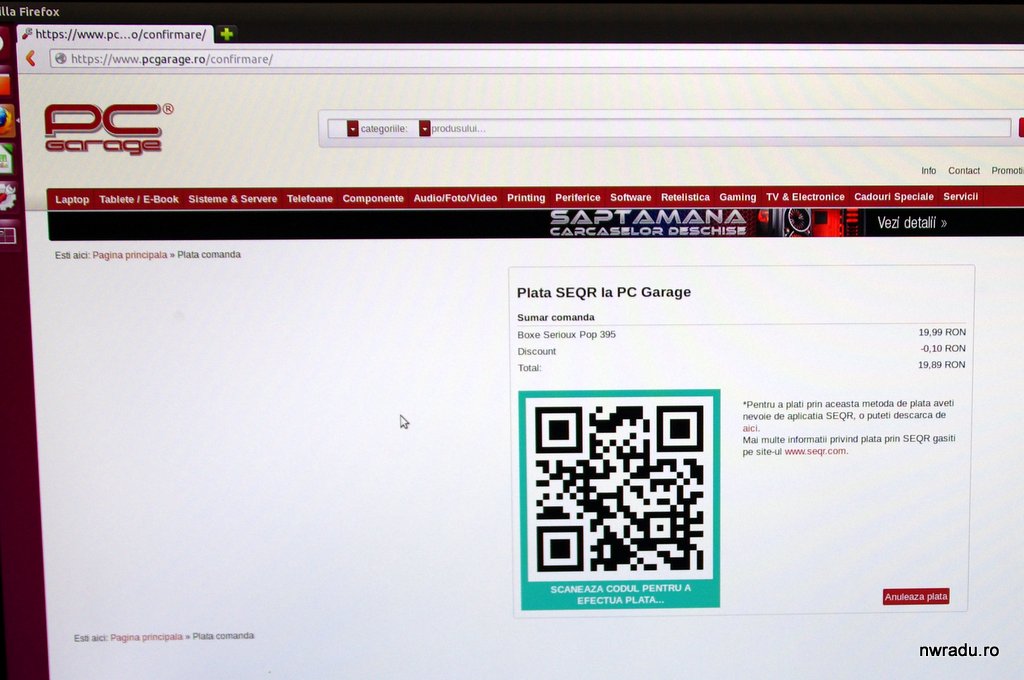Open the produsului dropdown in the search bar
Screen dimensions: 1024x680
point(424,128)
